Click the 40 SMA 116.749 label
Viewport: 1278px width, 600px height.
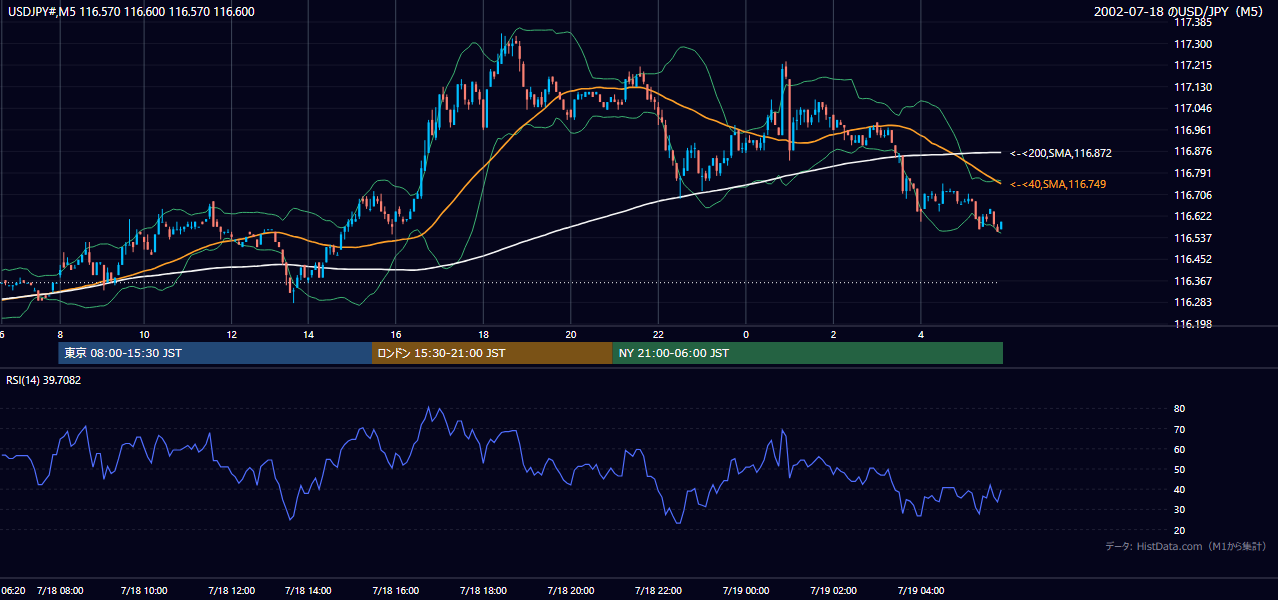tap(1058, 184)
